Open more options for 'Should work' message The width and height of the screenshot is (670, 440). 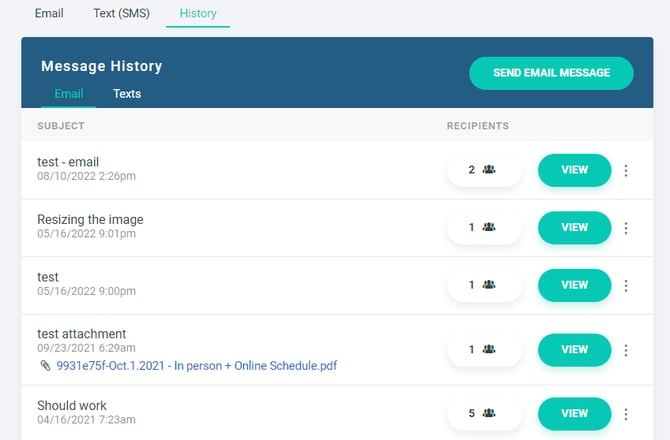(626, 413)
